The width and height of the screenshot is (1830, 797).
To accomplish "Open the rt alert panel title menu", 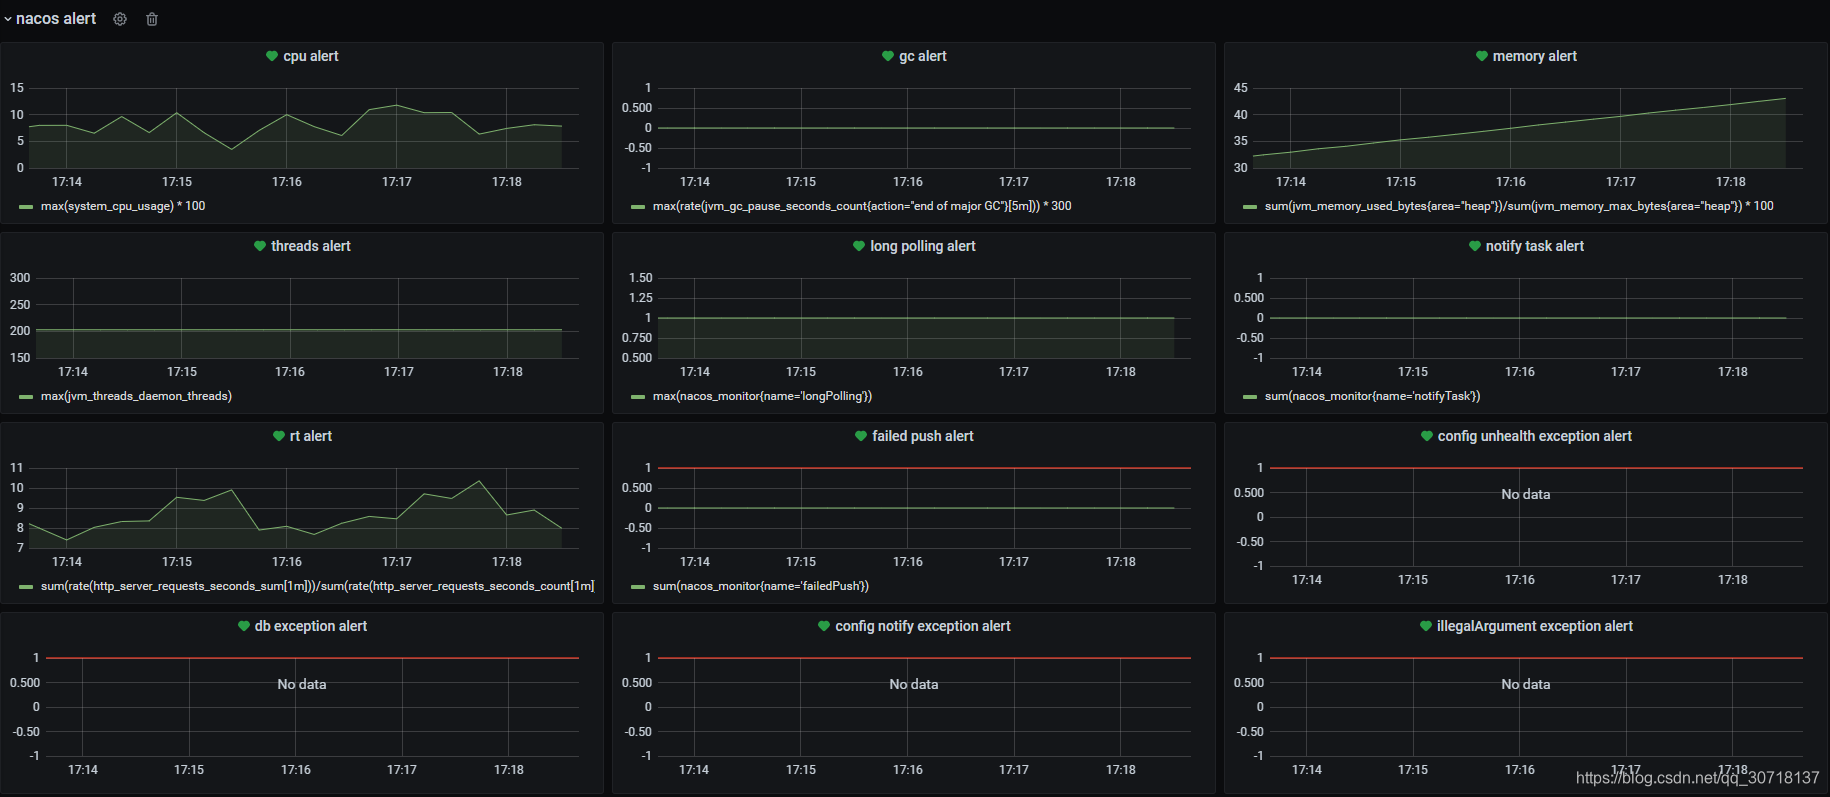I will tap(311, 436).
